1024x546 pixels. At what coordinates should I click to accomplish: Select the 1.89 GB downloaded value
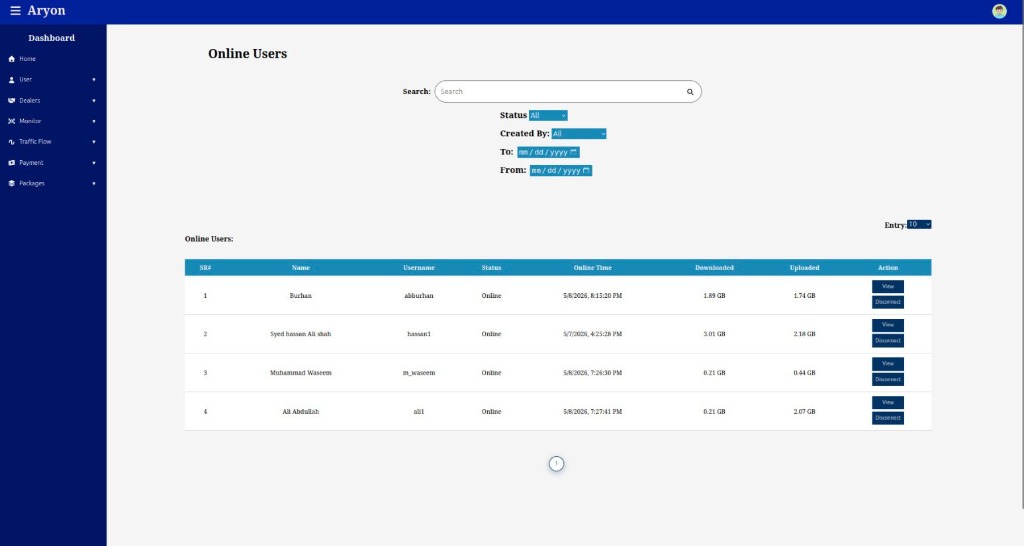tap(714, 296)
